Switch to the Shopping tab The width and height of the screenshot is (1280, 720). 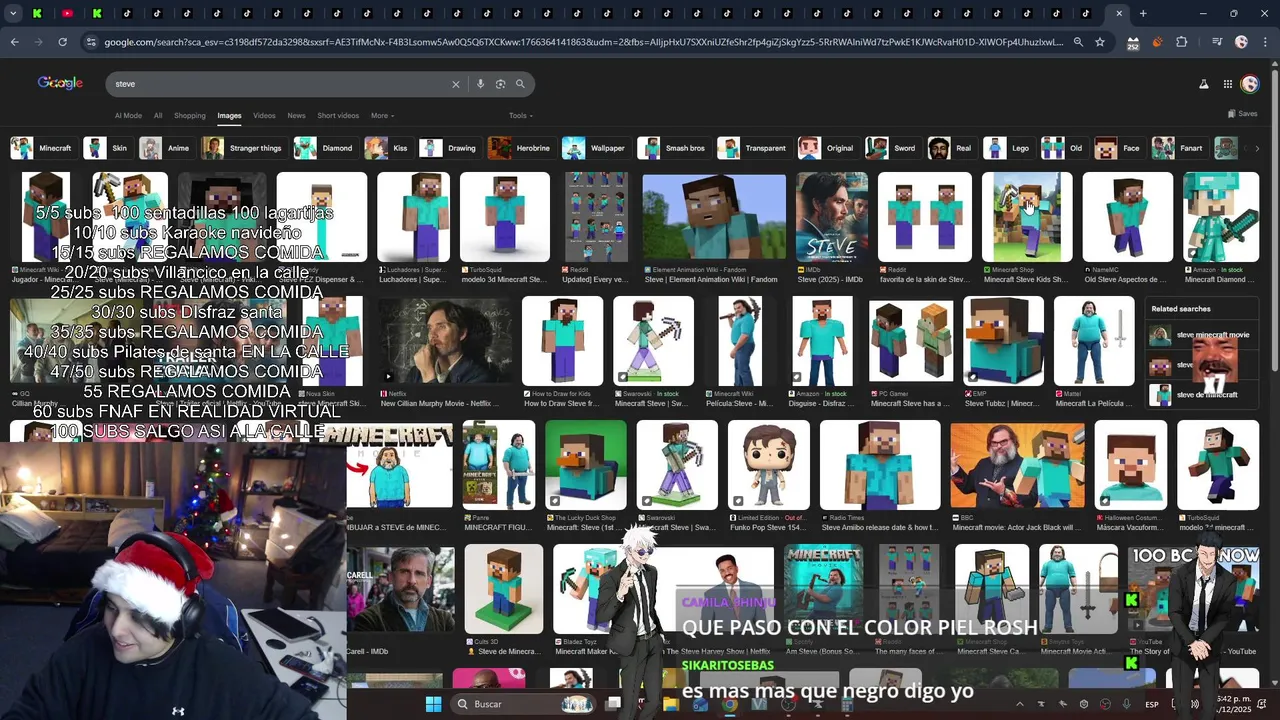(189, 116)
